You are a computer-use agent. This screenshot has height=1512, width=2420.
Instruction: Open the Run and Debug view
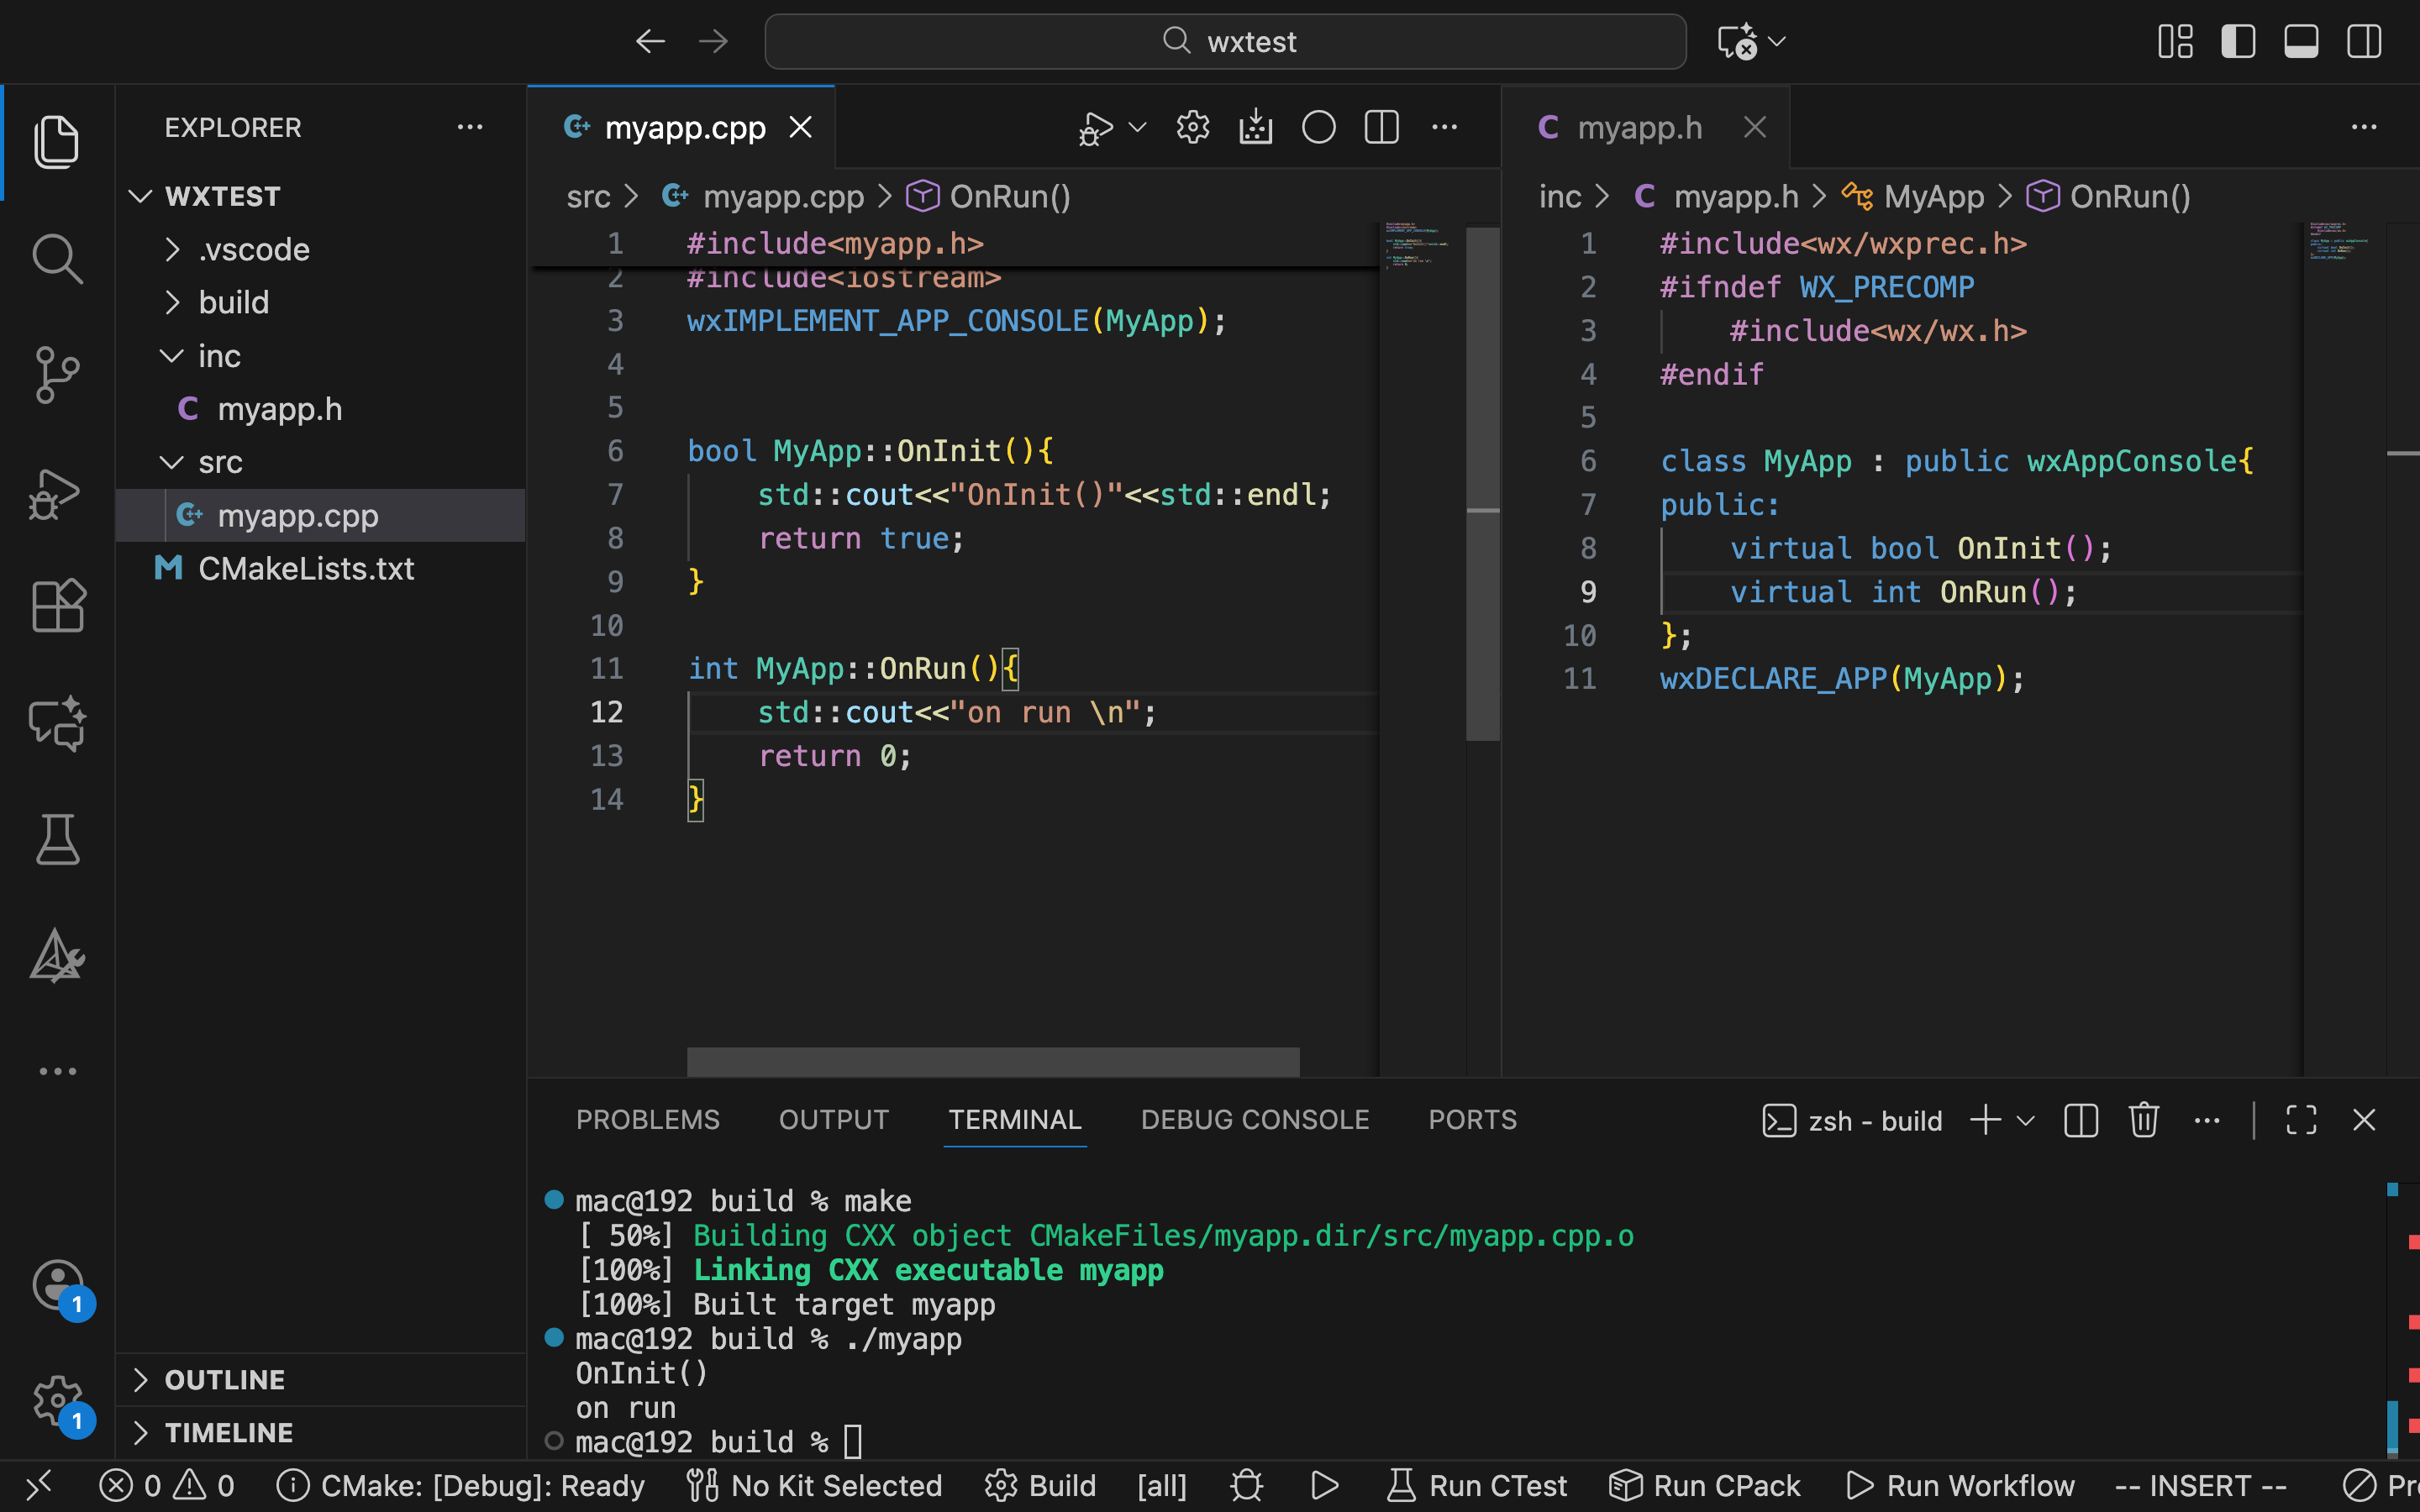(57, 493)
